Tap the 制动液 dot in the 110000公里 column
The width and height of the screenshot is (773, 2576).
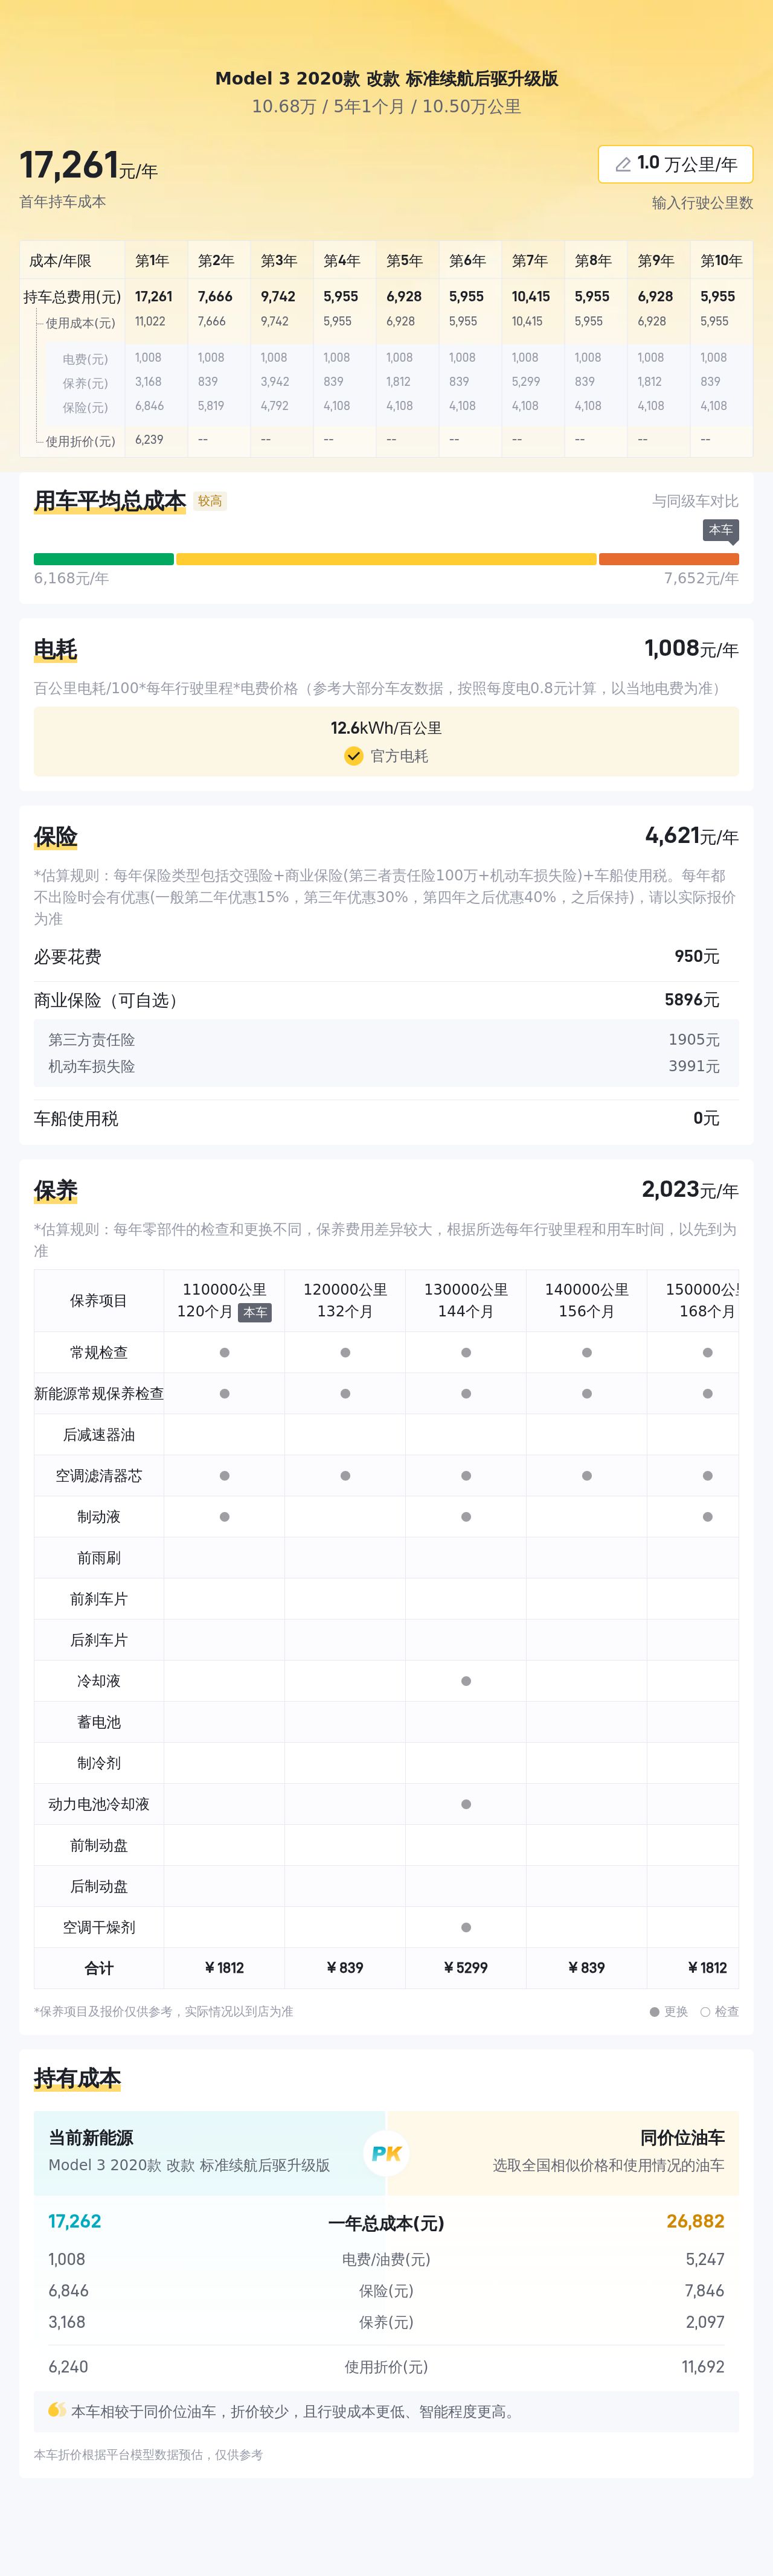click(224, 1517)
